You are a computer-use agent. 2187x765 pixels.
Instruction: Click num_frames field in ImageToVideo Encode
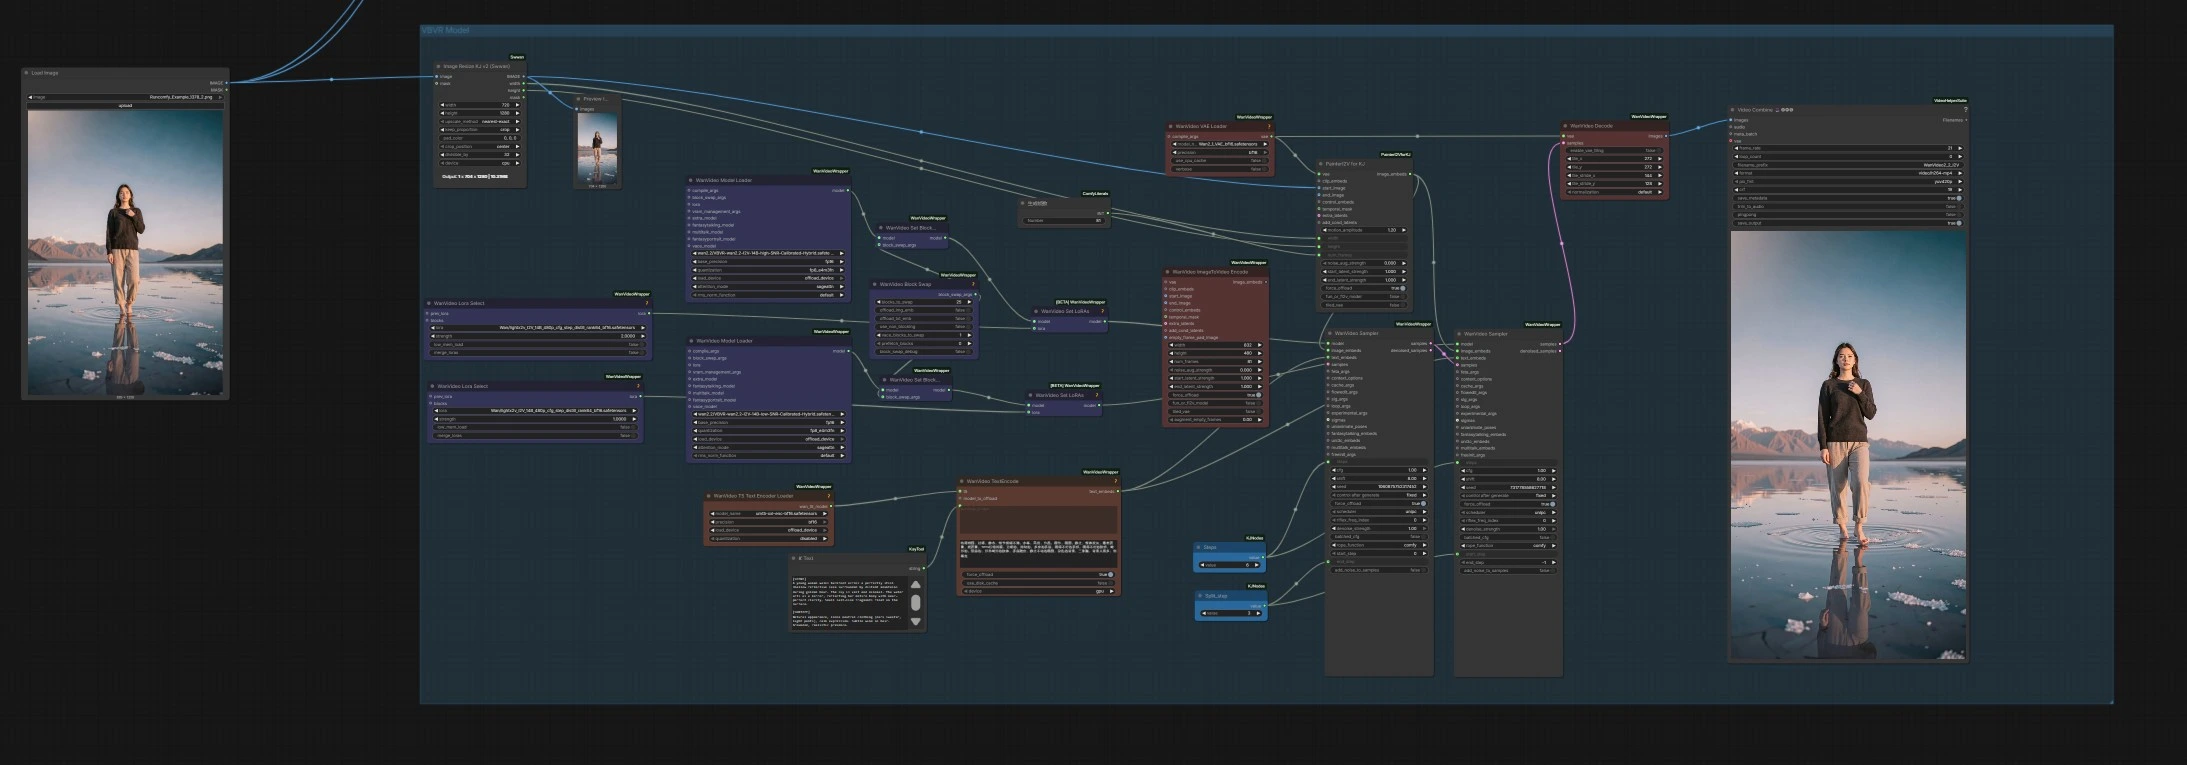point(1215,361)
